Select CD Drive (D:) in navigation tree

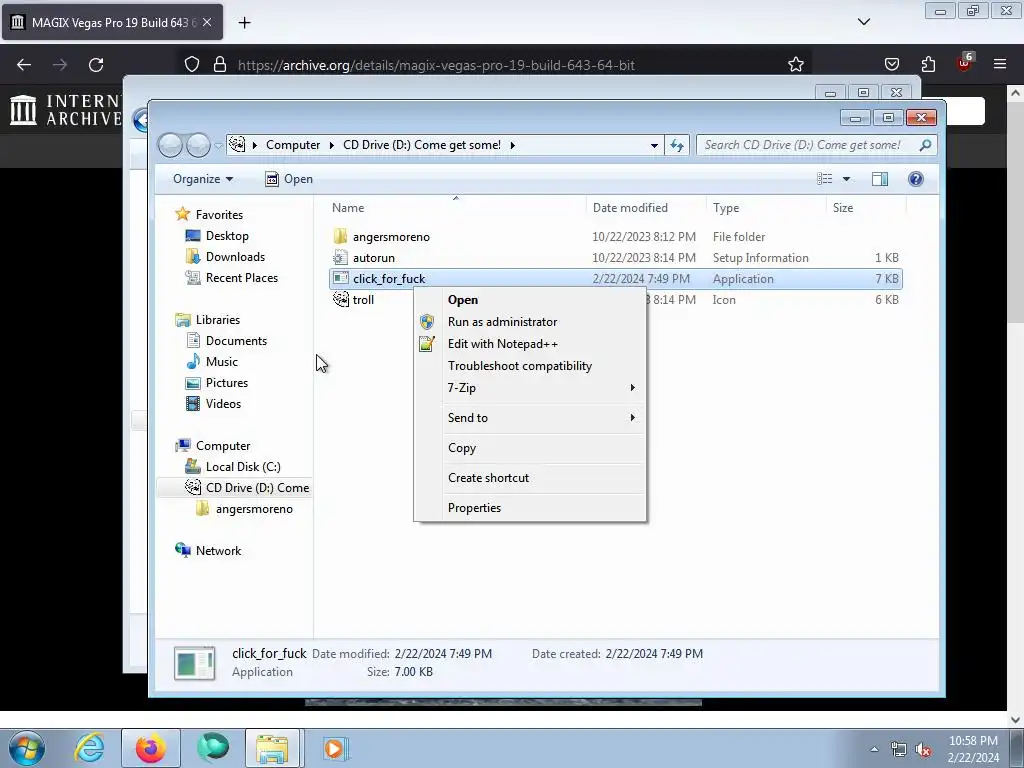pyautogui.click(x=257, y=488)
